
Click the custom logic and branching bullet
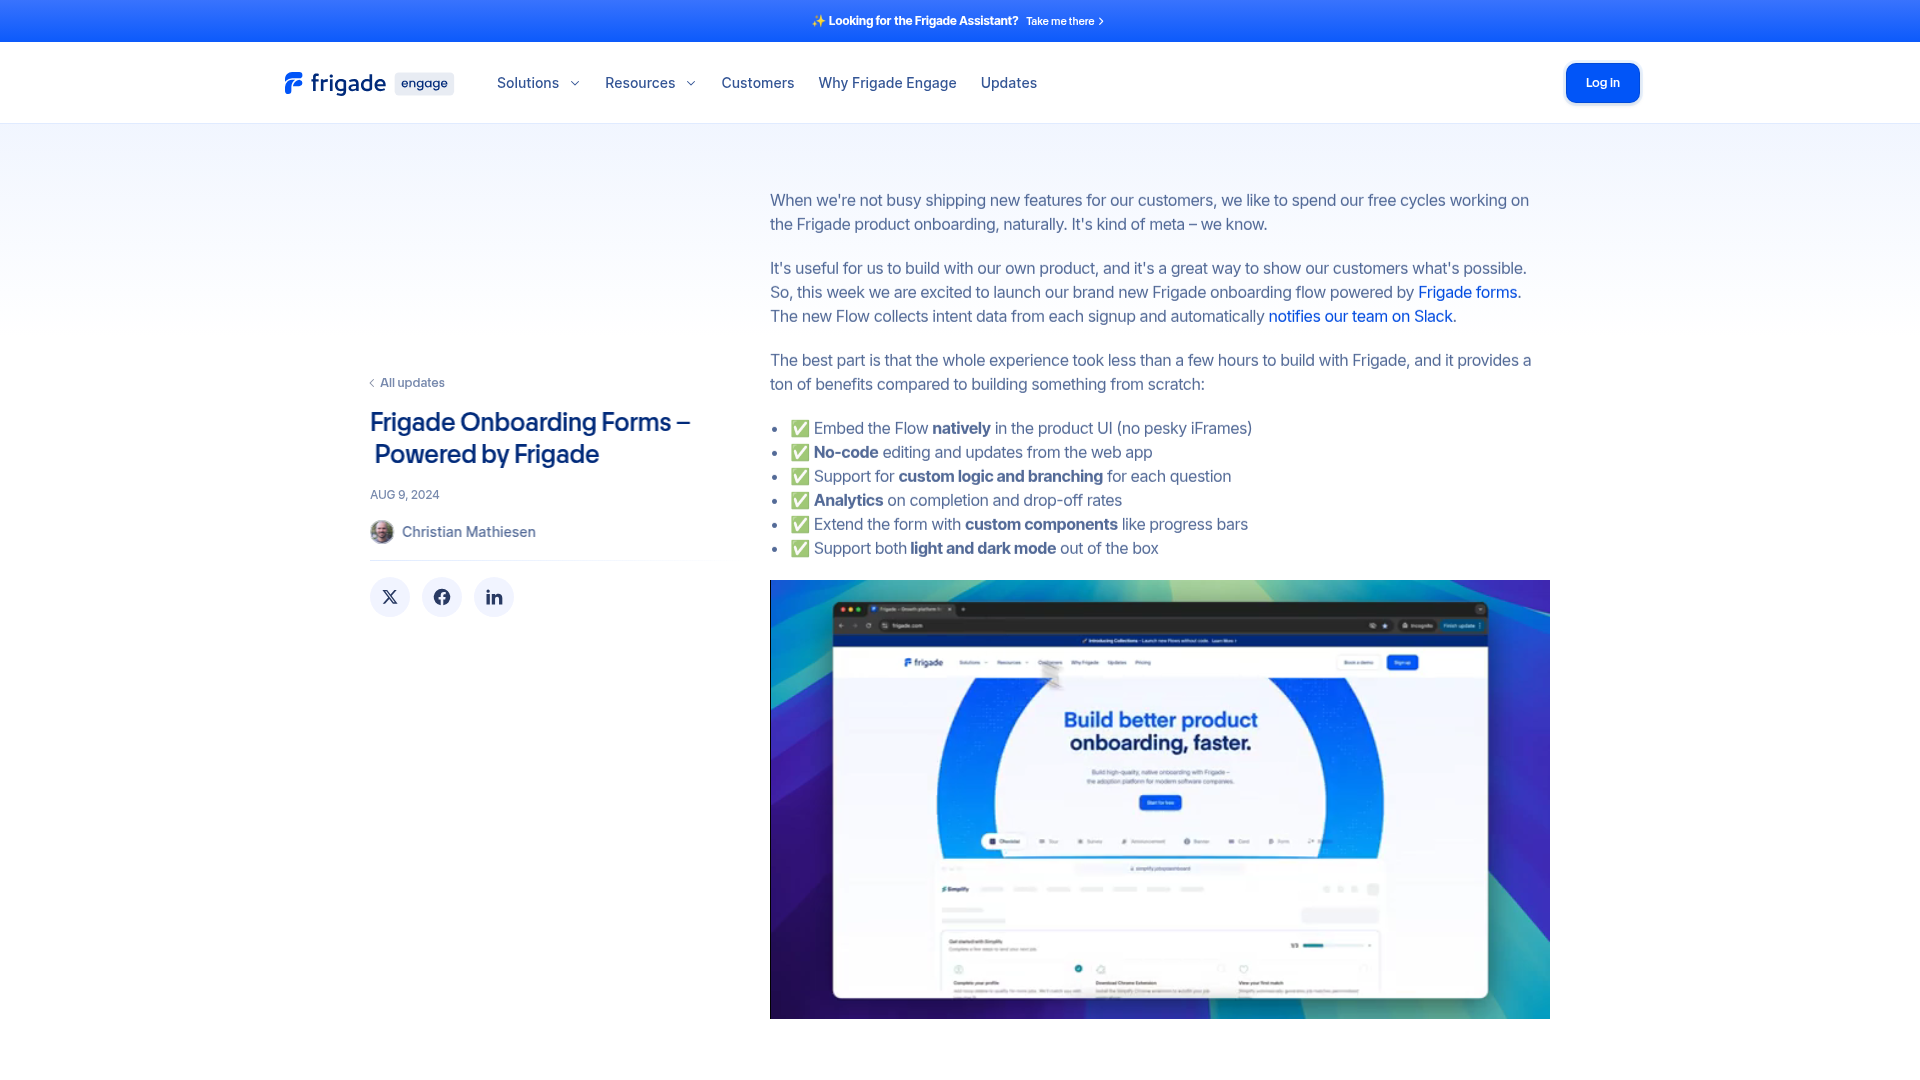point(1010,476)
